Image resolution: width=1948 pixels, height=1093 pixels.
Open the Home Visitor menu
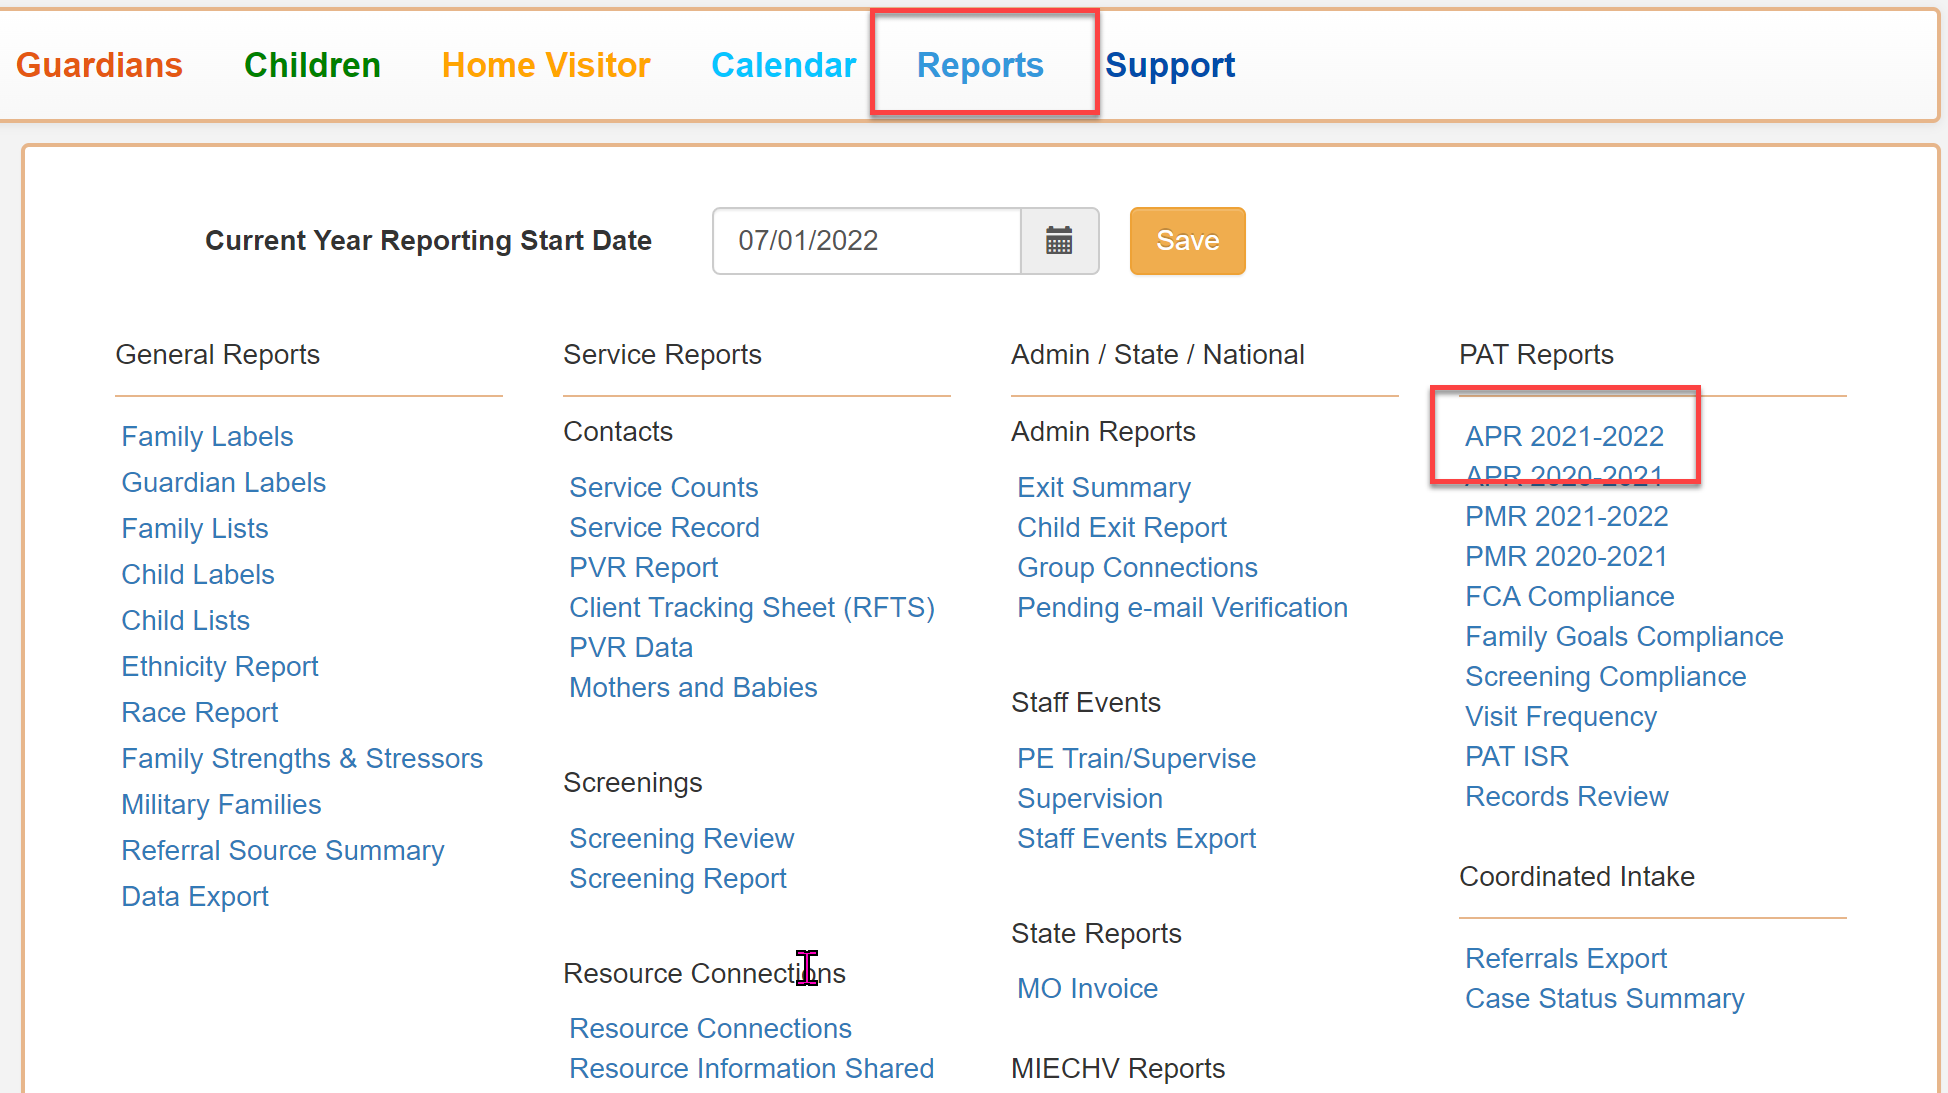[x=546, y=65]
